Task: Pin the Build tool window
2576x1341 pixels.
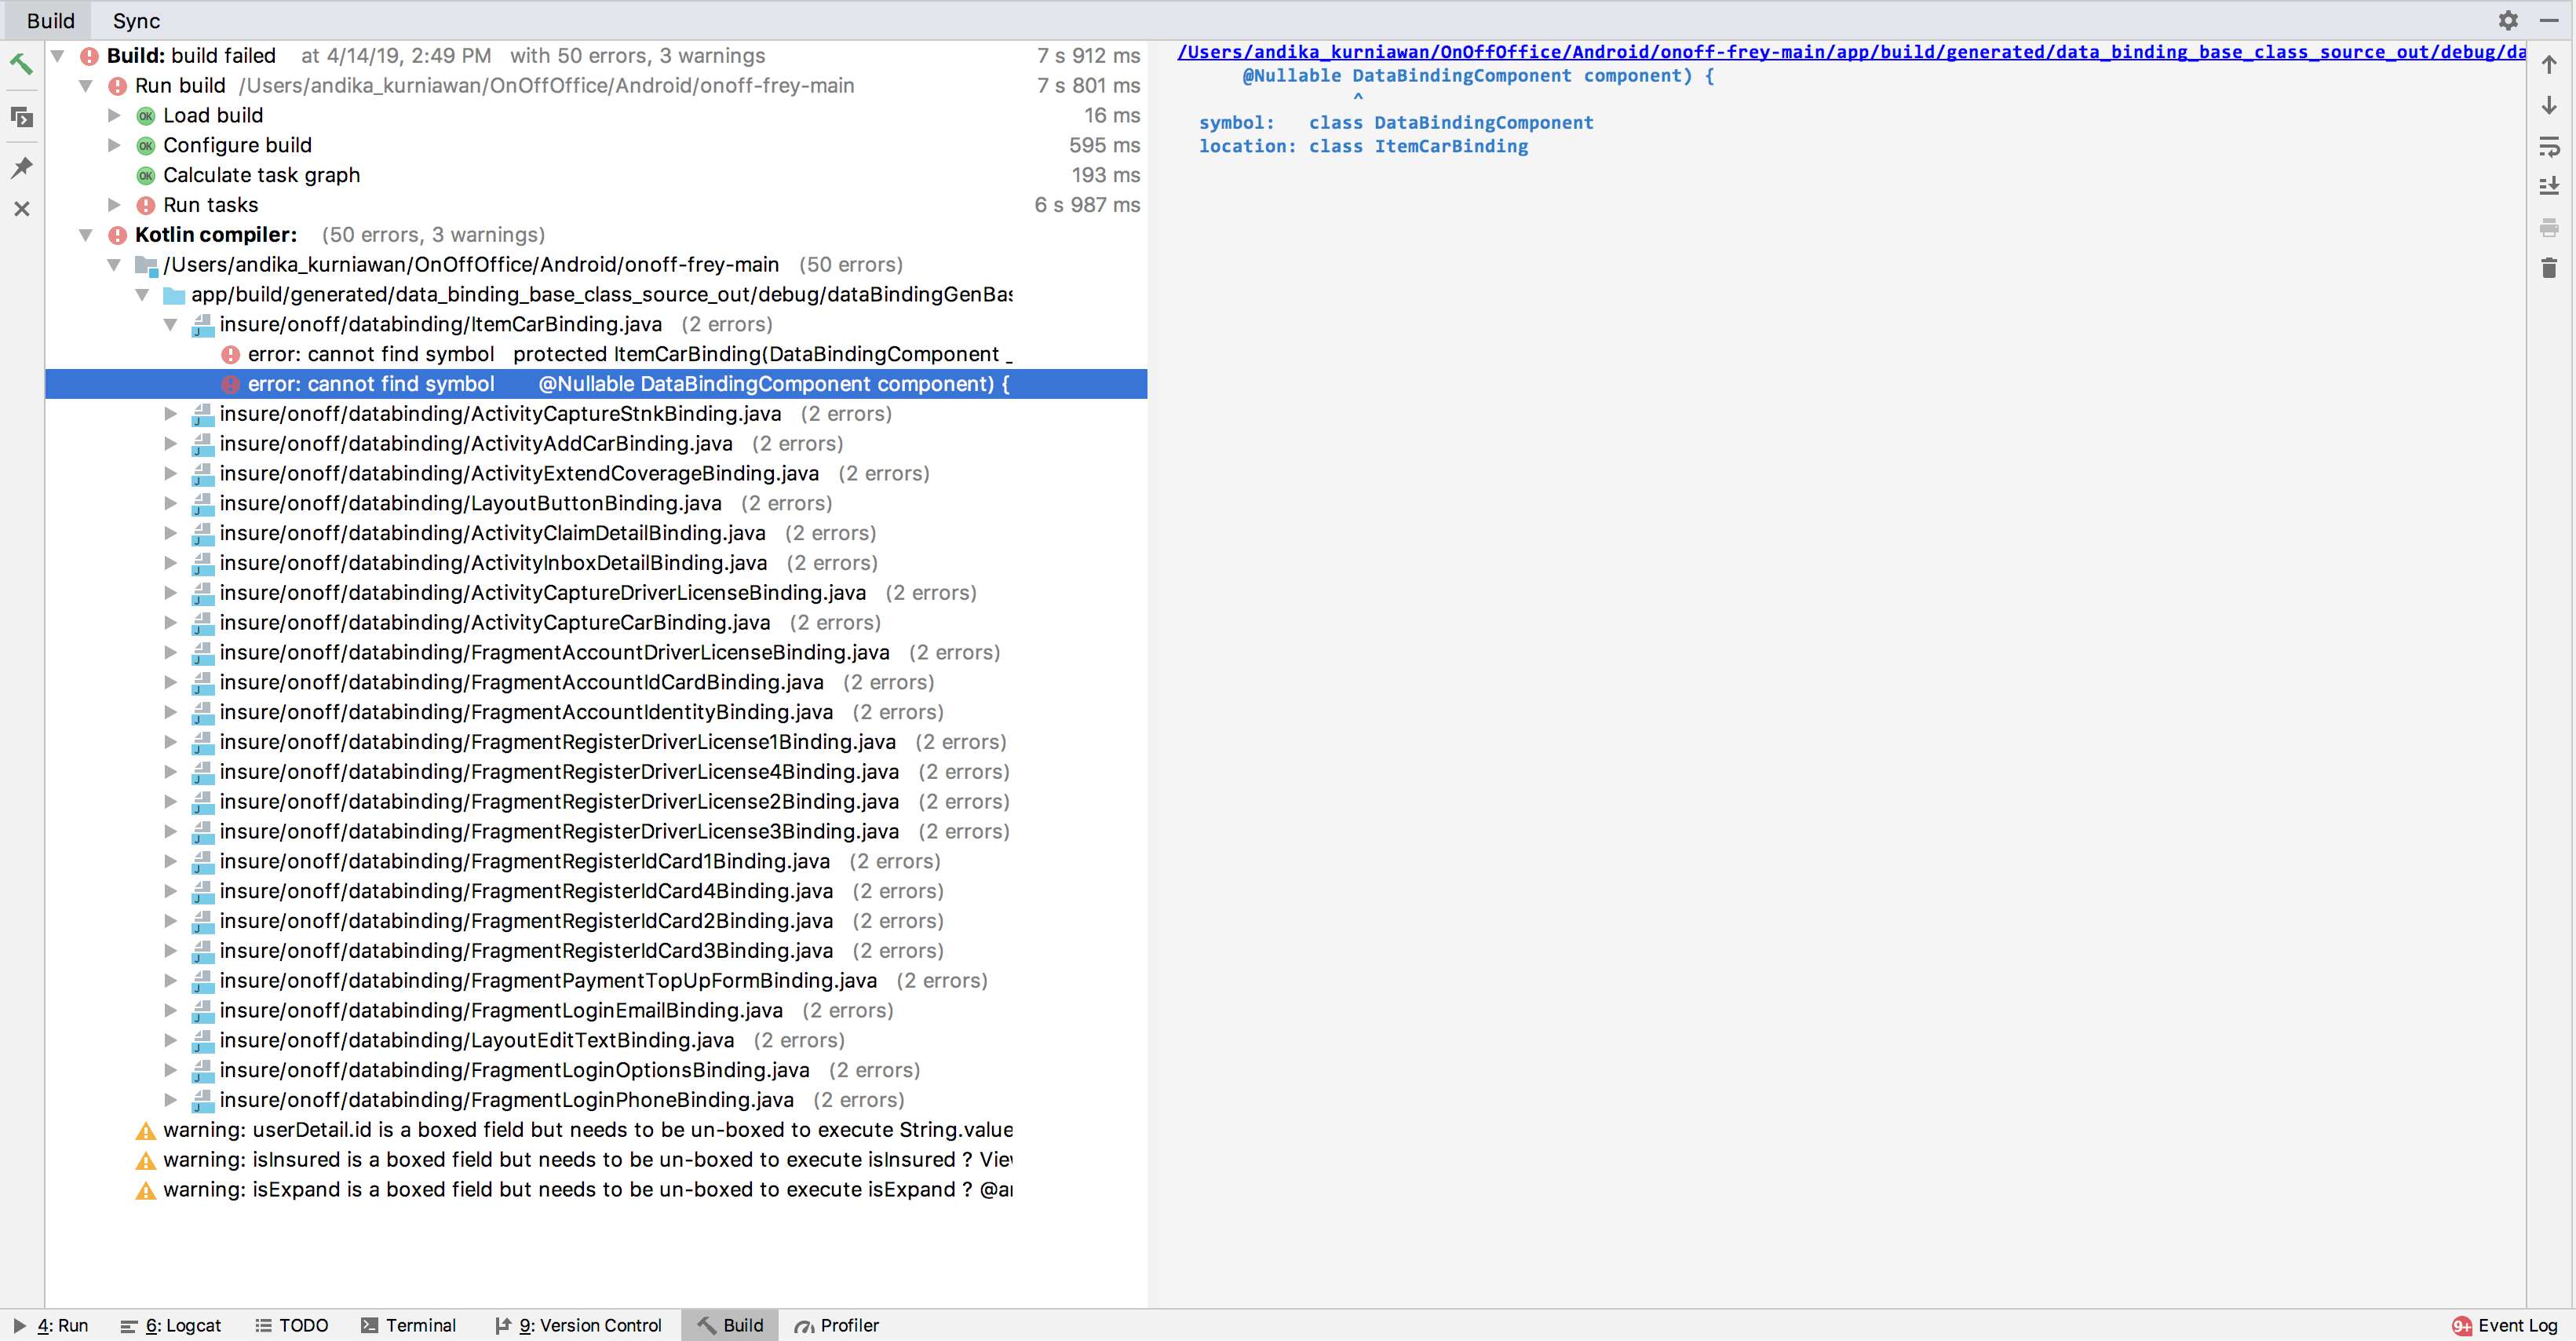Action: [22, 166]
